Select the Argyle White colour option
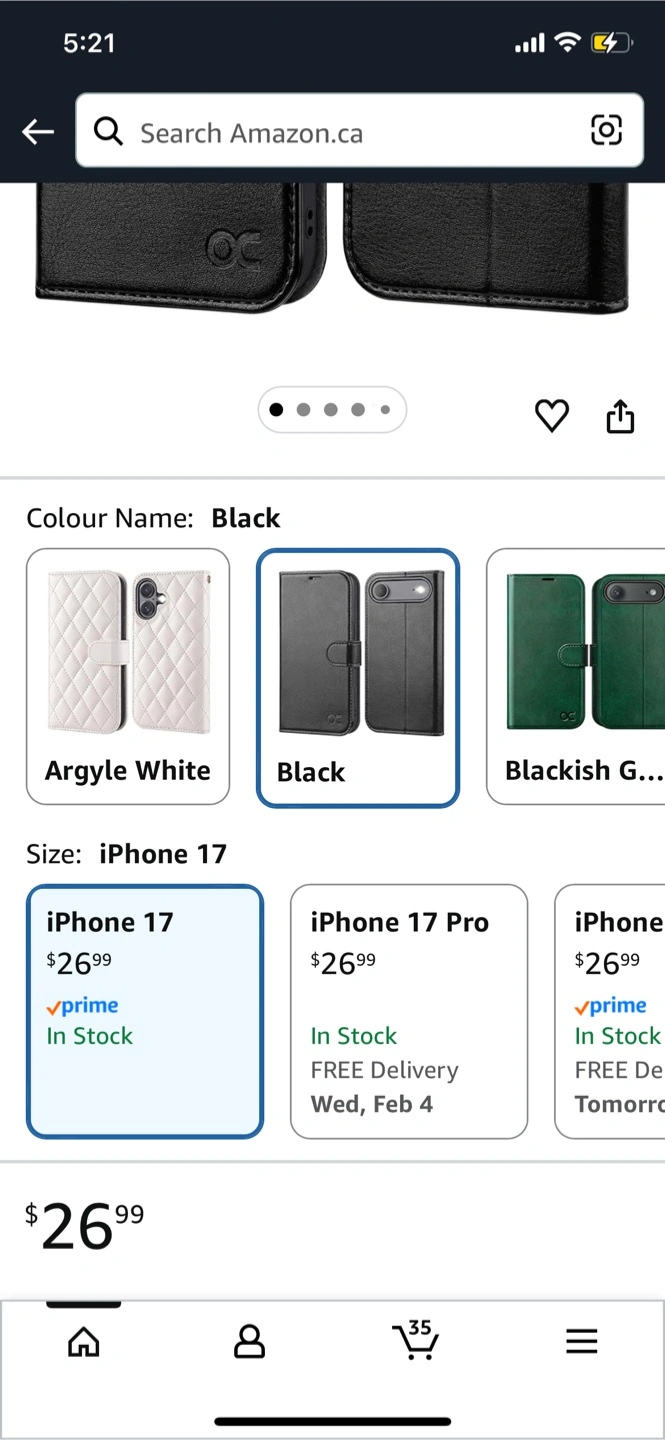The width and height of the screenshot is (665, 1440). pyautogui.click(x=128, y=676)
